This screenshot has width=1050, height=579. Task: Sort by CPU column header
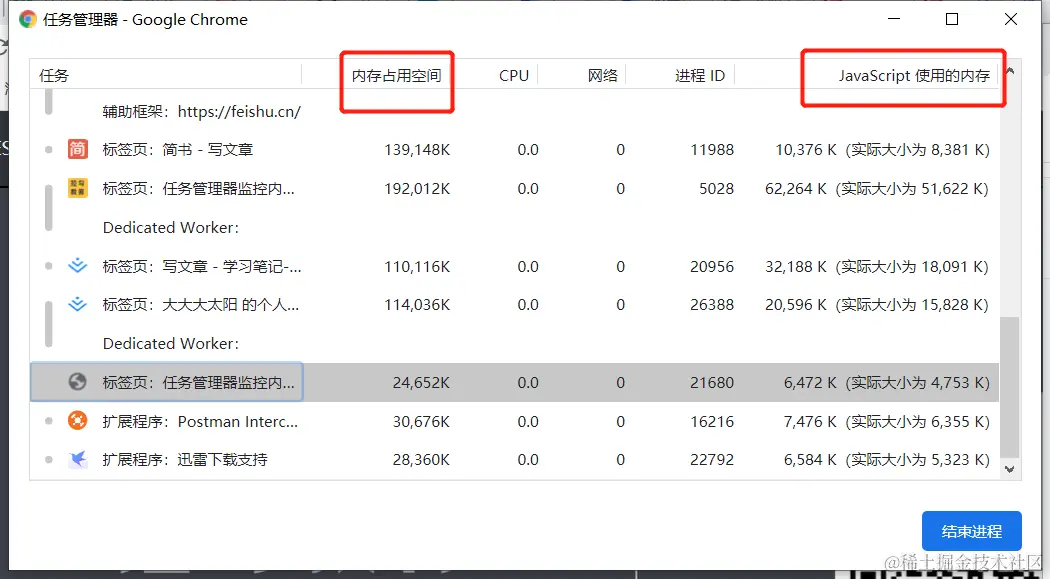pos(514,76)
